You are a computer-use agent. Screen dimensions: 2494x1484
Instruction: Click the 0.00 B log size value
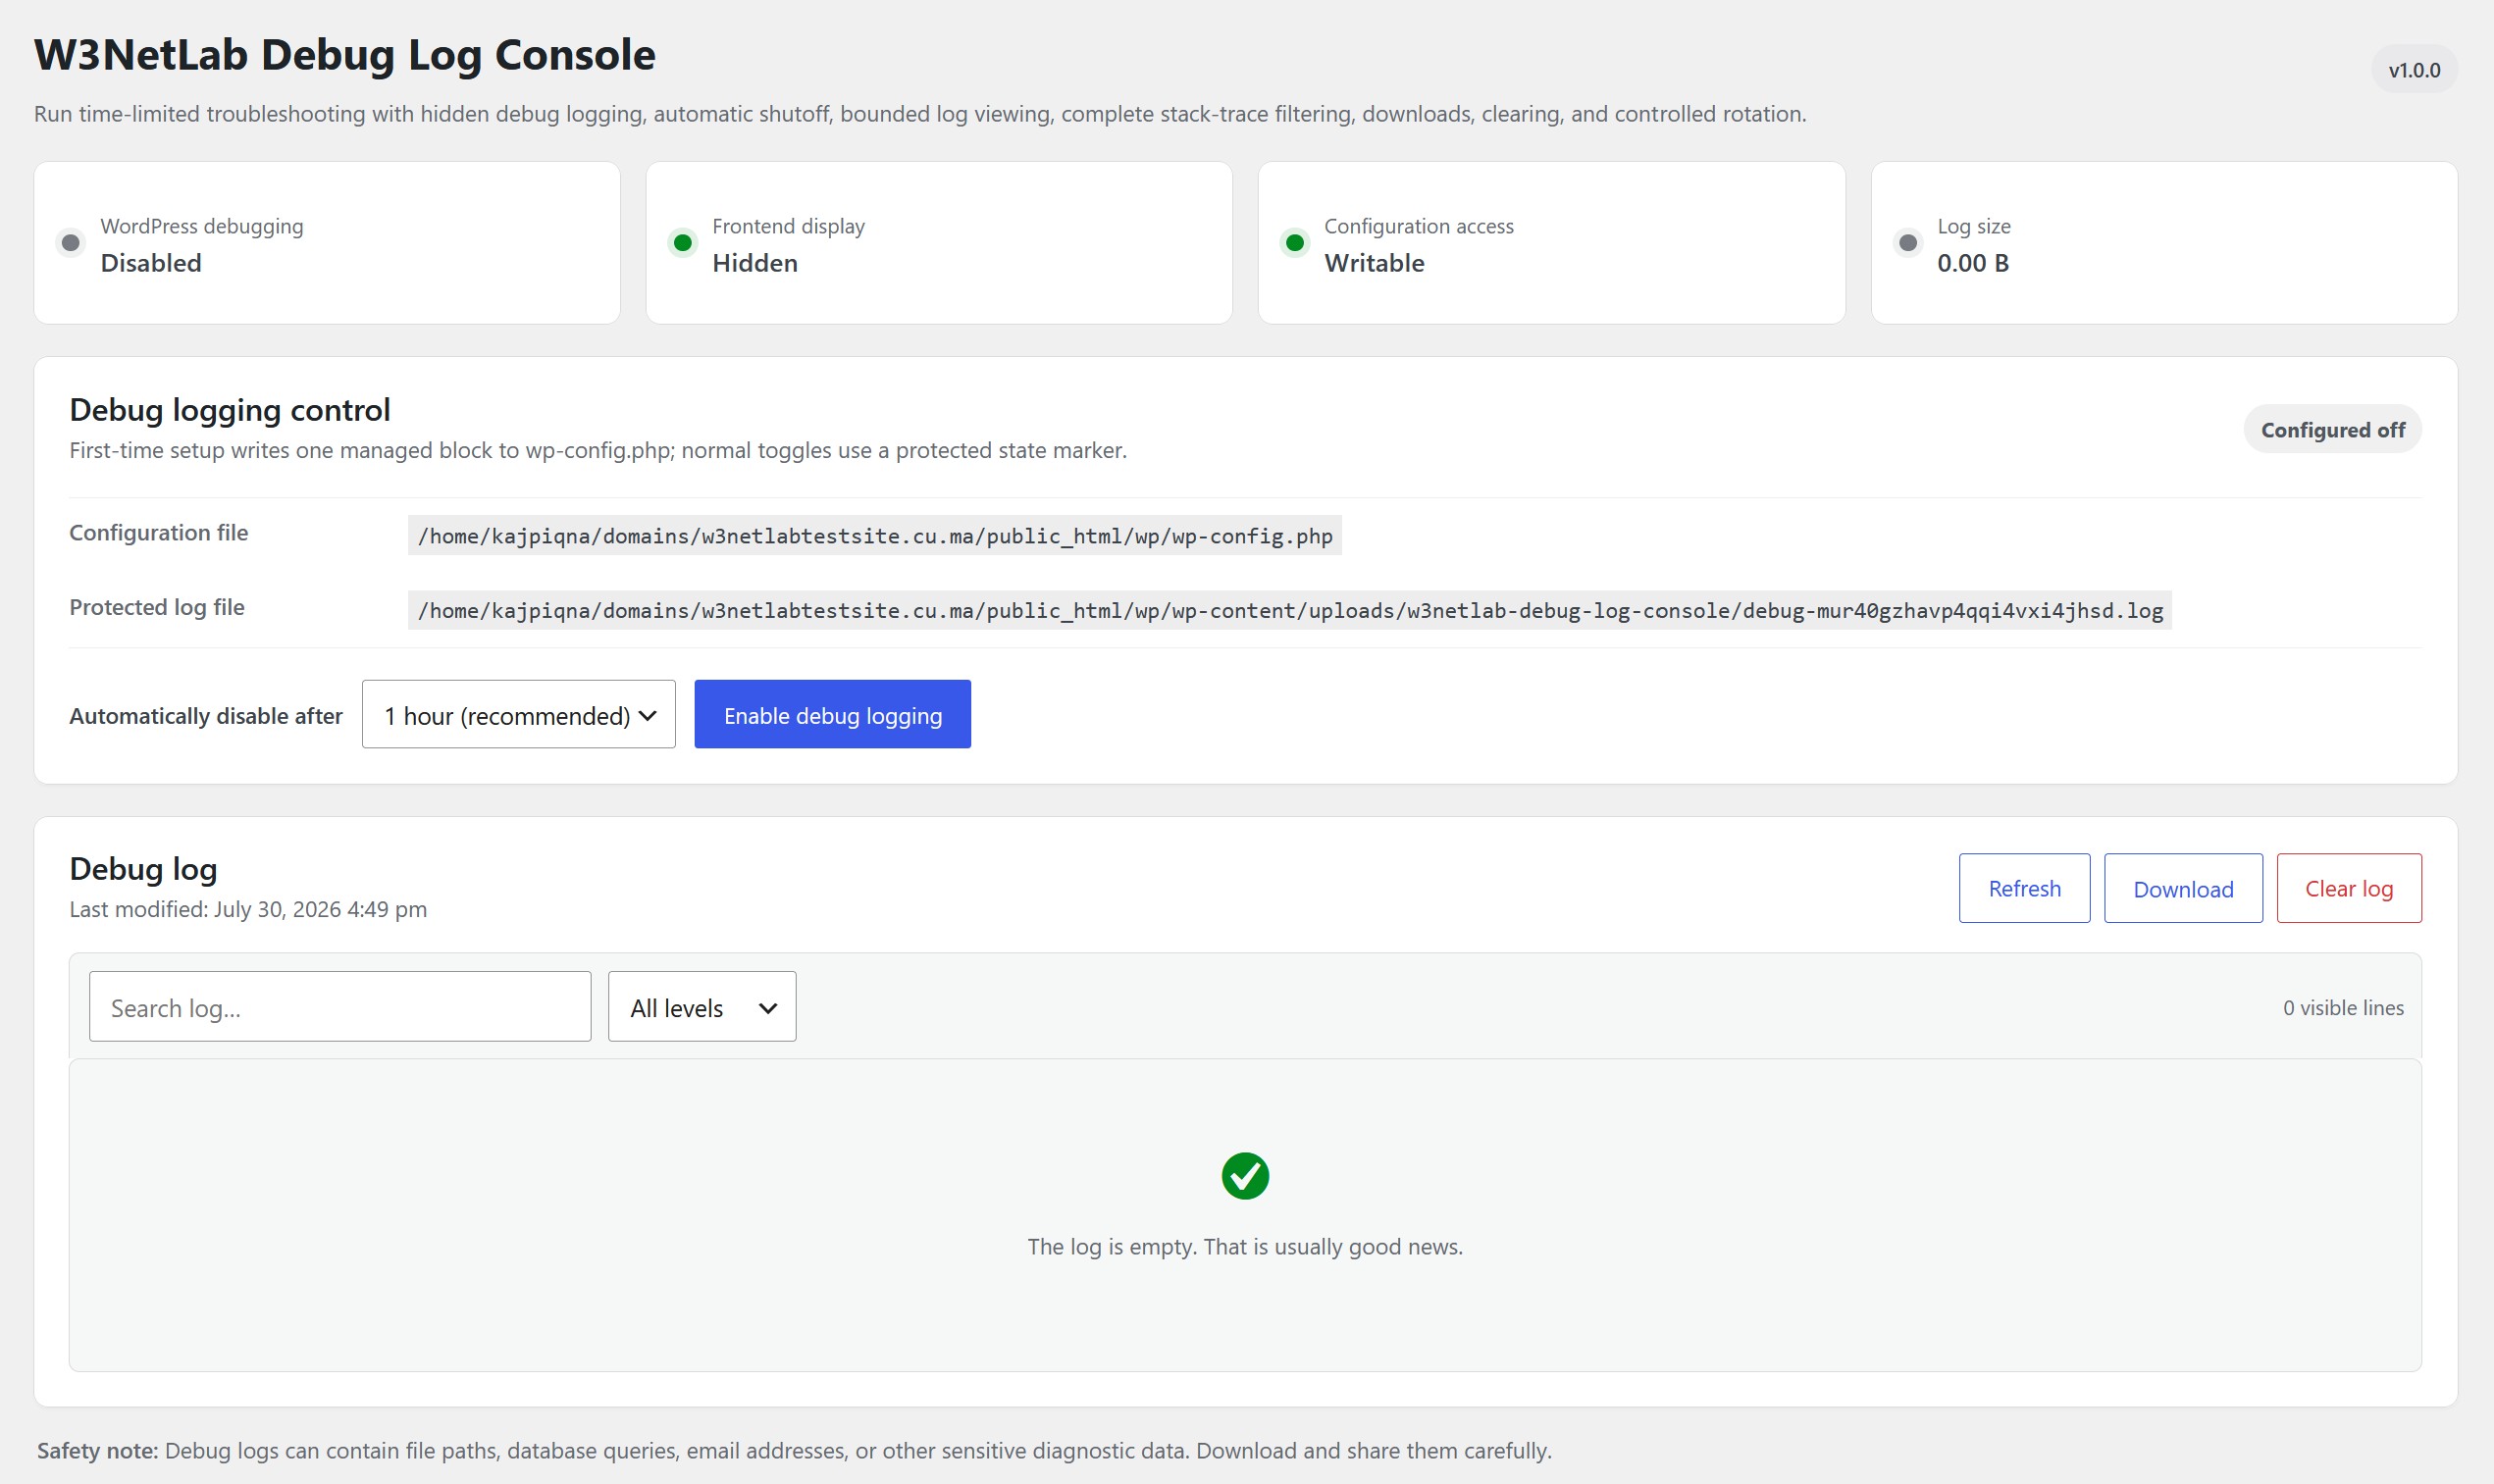coord(1973,263)
